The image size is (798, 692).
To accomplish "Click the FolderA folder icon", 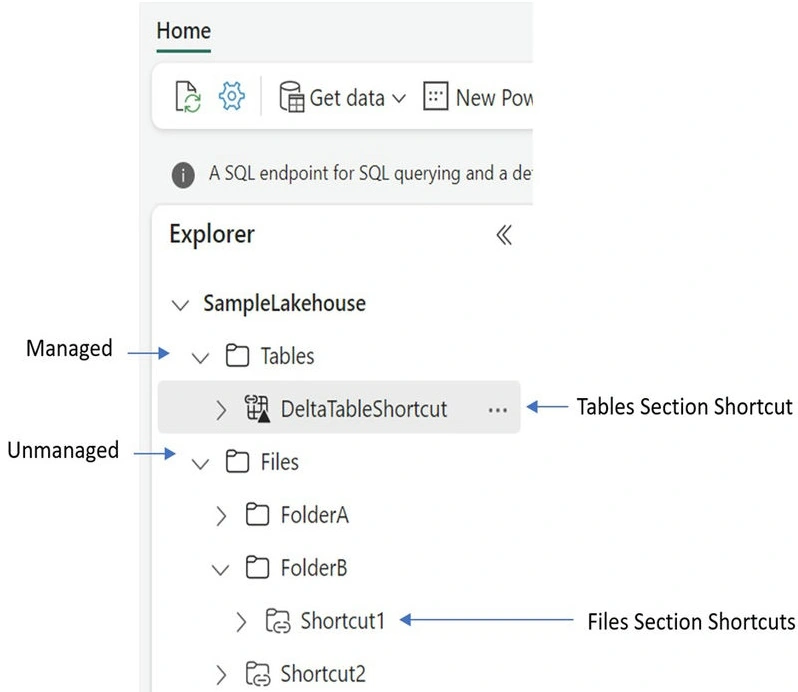I will (x=257, y=514).
